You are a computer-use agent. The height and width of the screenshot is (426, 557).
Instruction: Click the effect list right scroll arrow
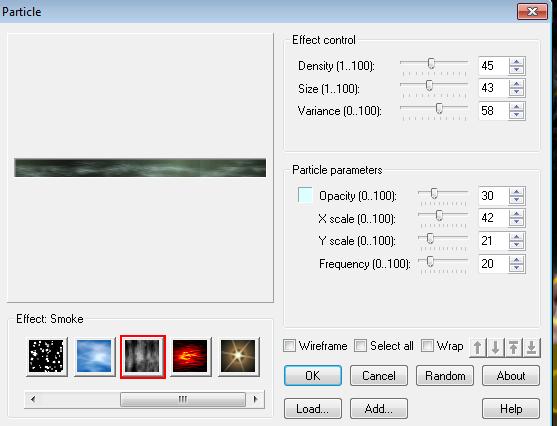tap(255, 399)
